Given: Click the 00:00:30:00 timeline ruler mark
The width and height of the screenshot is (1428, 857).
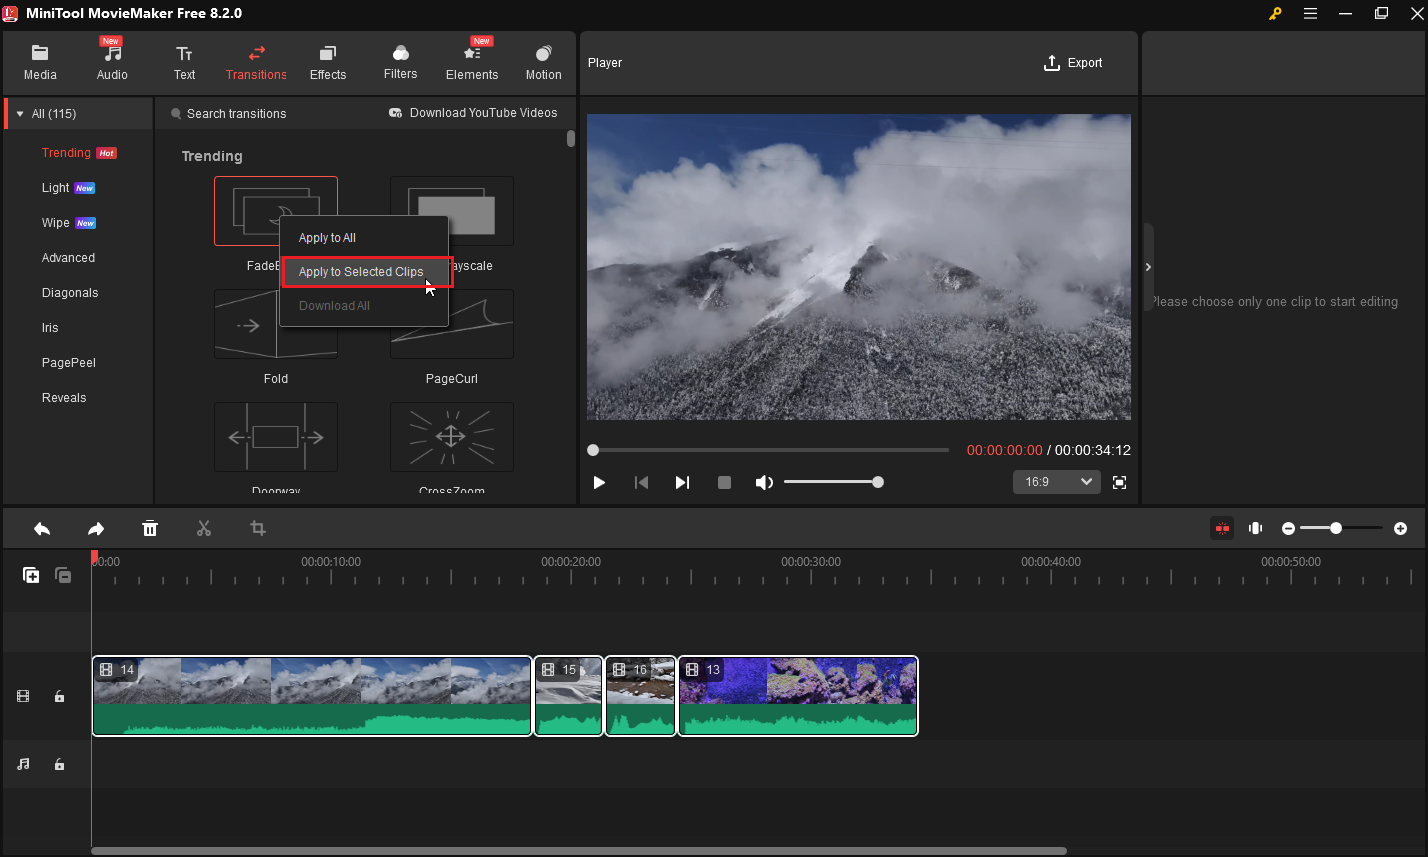Looking at the screenshot, I should (x=811, y=562).
